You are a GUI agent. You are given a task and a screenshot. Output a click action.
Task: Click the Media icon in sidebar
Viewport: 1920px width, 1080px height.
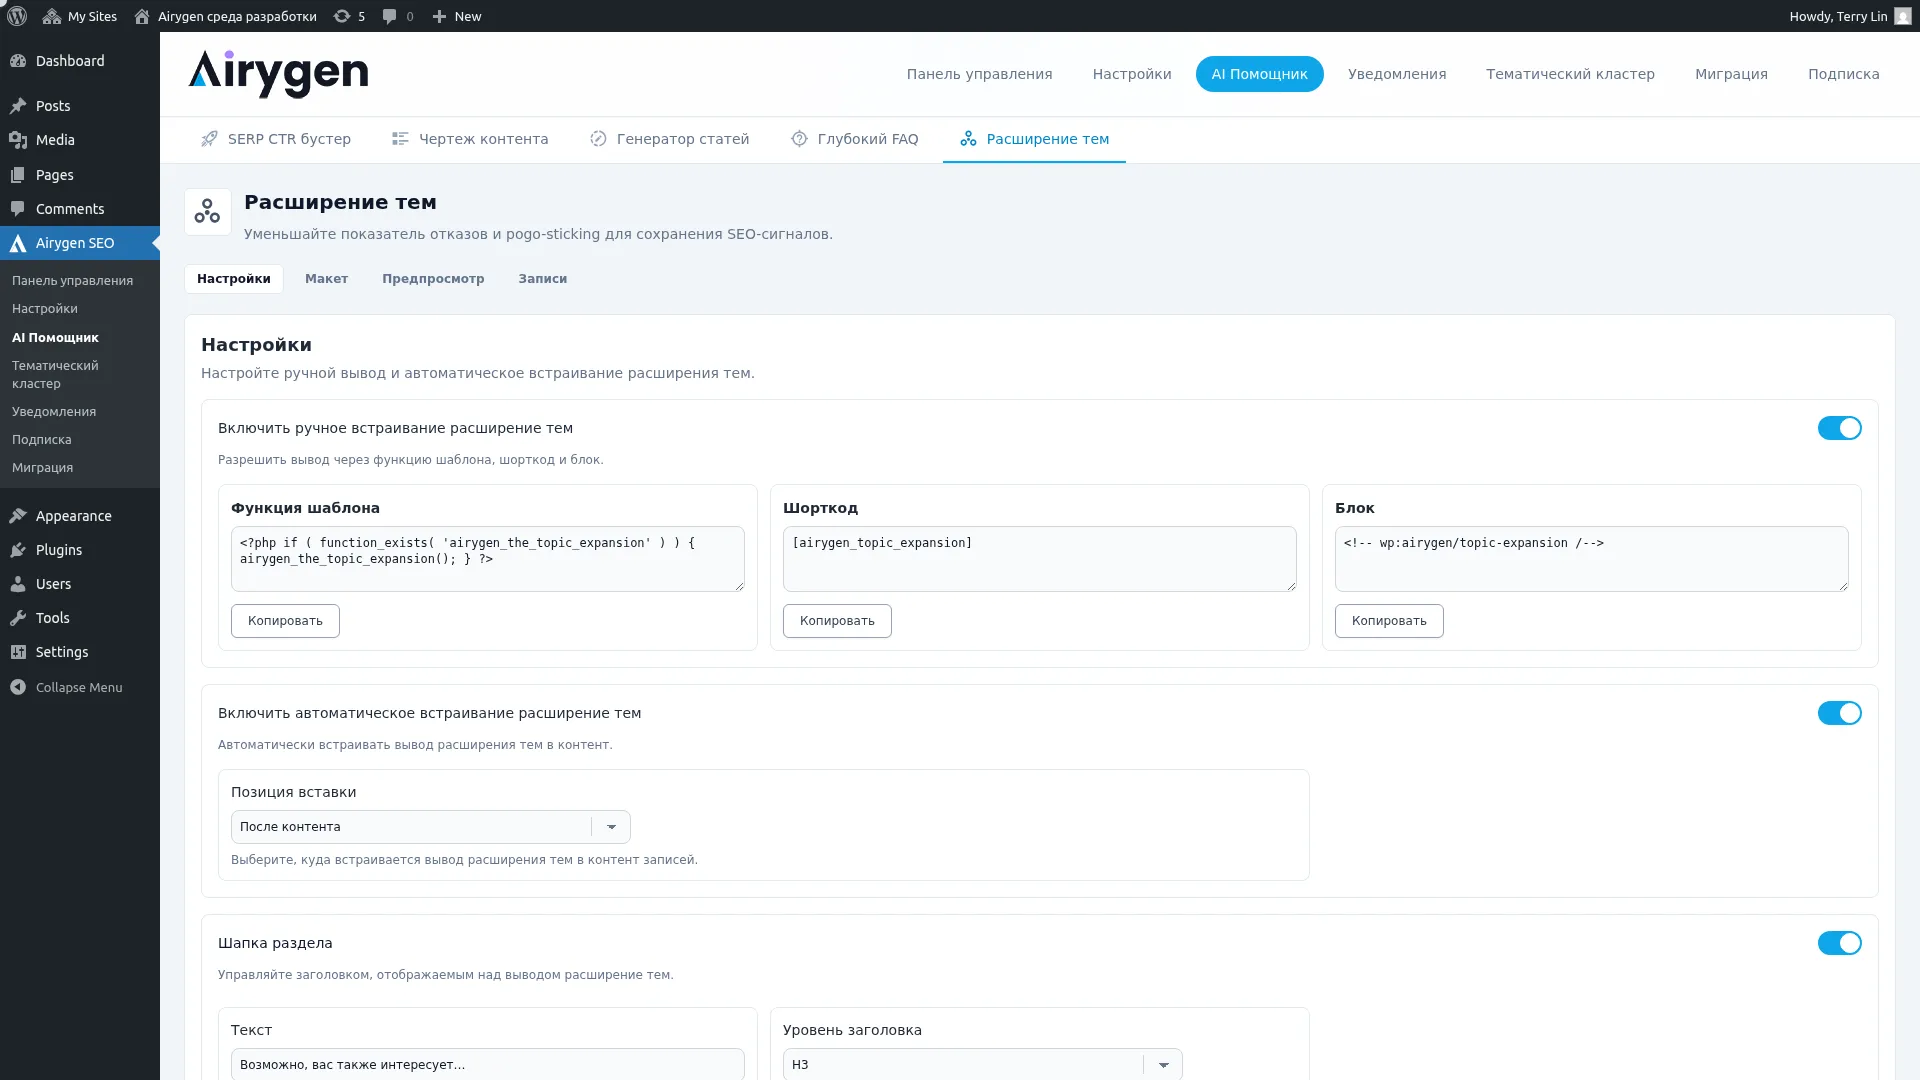click(18, 140)
